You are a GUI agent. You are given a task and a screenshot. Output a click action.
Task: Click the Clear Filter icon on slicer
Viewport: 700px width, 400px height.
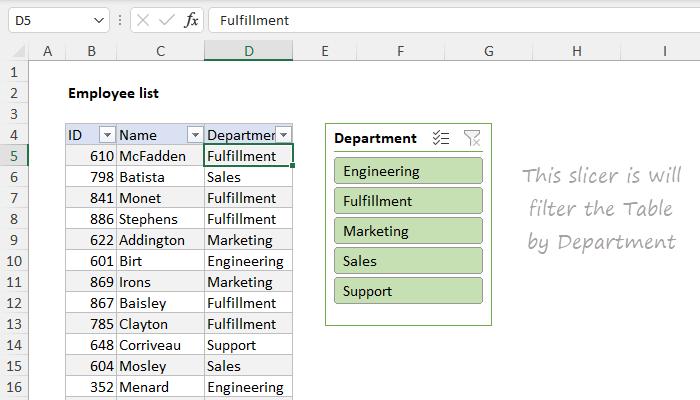[472, 139]
